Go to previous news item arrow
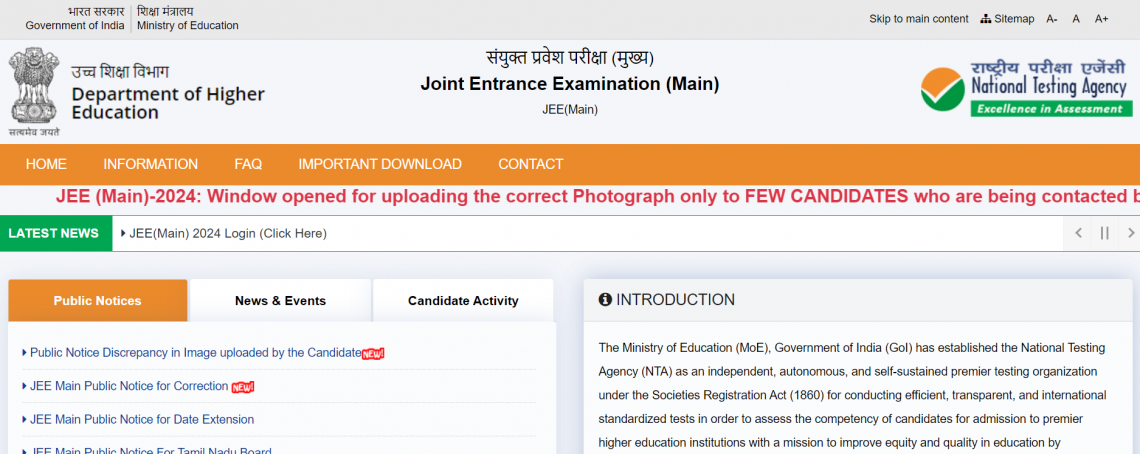The height and width of the screenshot is (454, 1140). [1078, 233]
